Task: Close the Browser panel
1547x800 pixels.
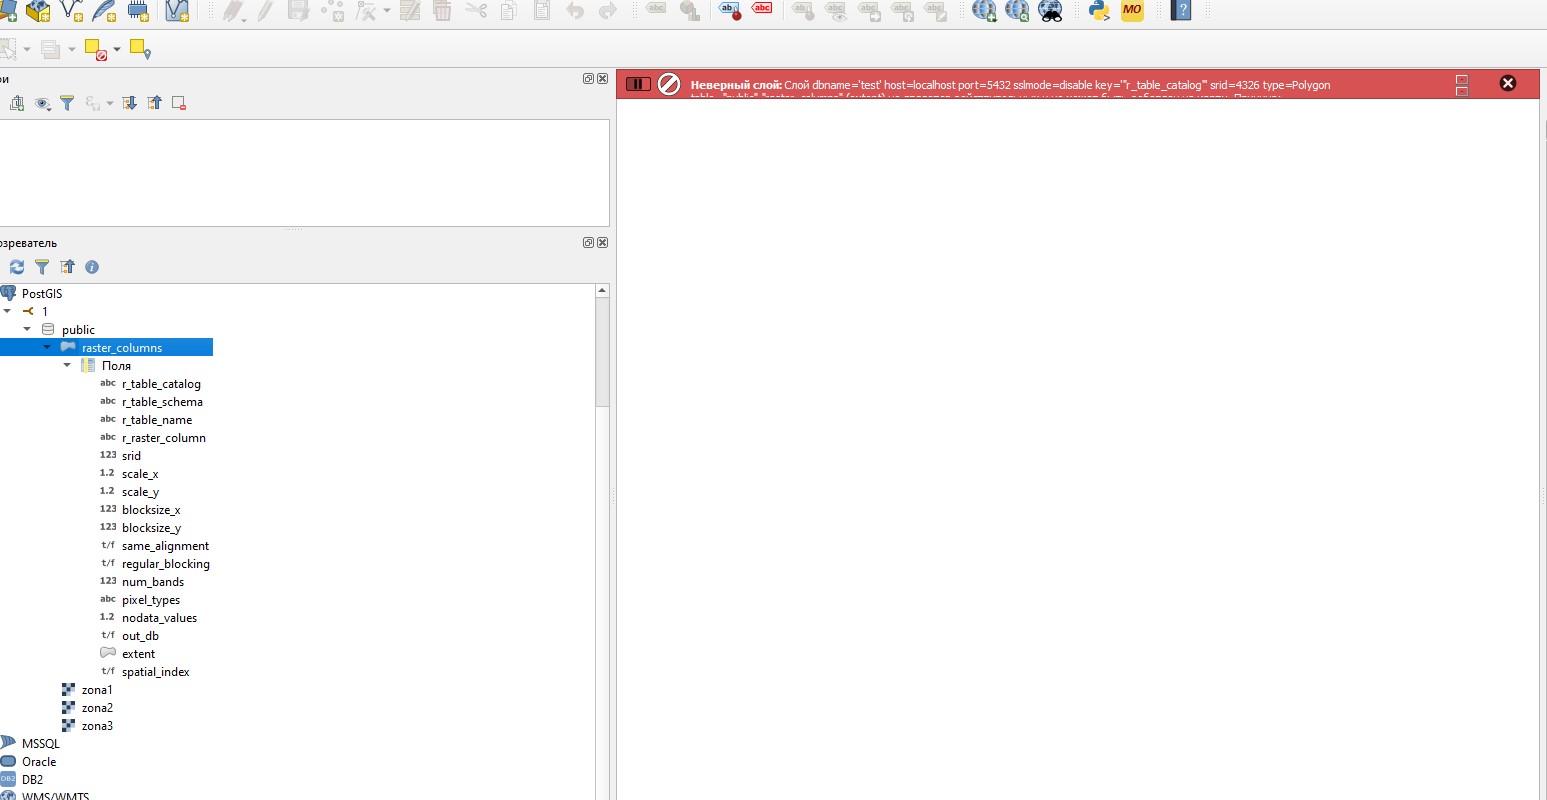Action: 602,243
